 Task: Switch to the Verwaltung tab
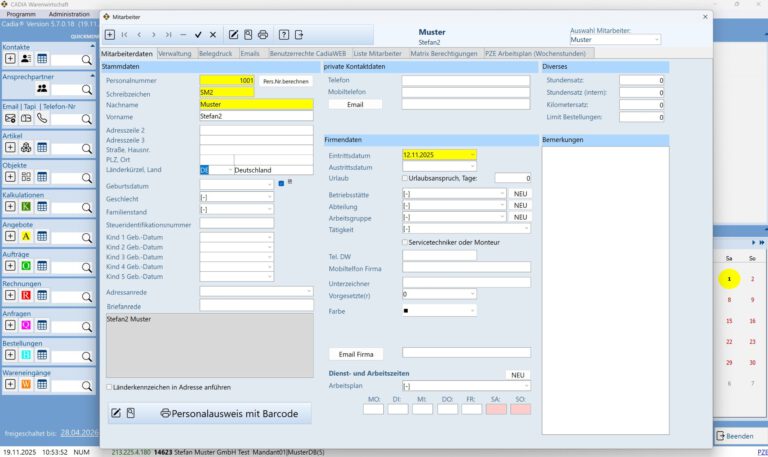tap(174, 53)
